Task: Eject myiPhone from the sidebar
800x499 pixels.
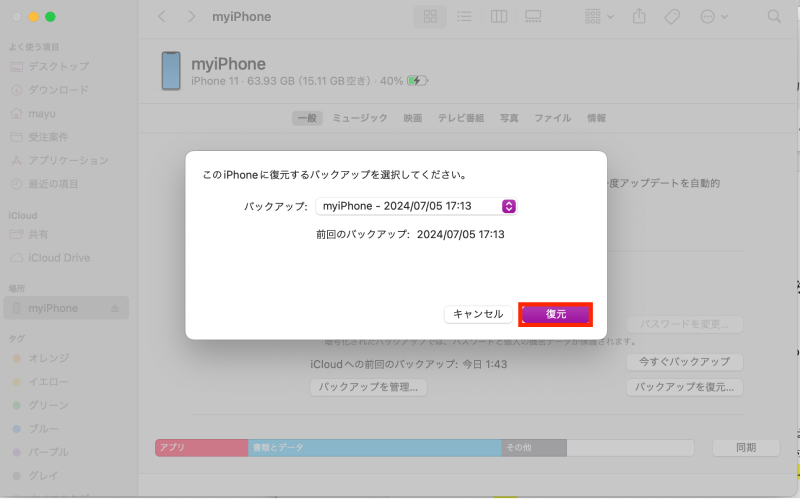Action: click(115, 308)
